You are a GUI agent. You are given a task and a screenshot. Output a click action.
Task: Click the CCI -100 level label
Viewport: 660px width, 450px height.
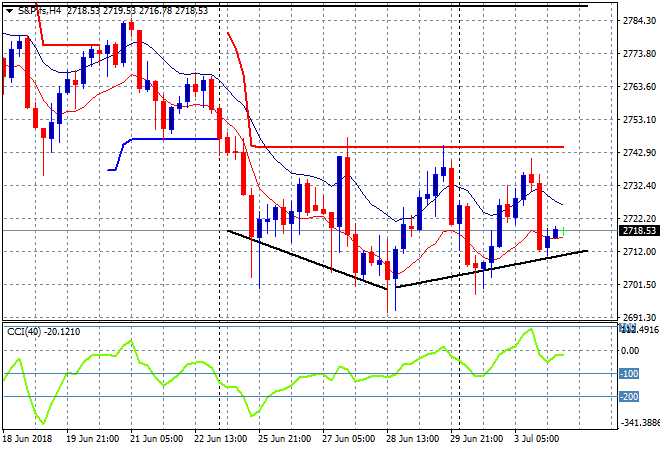click(629, 373)
